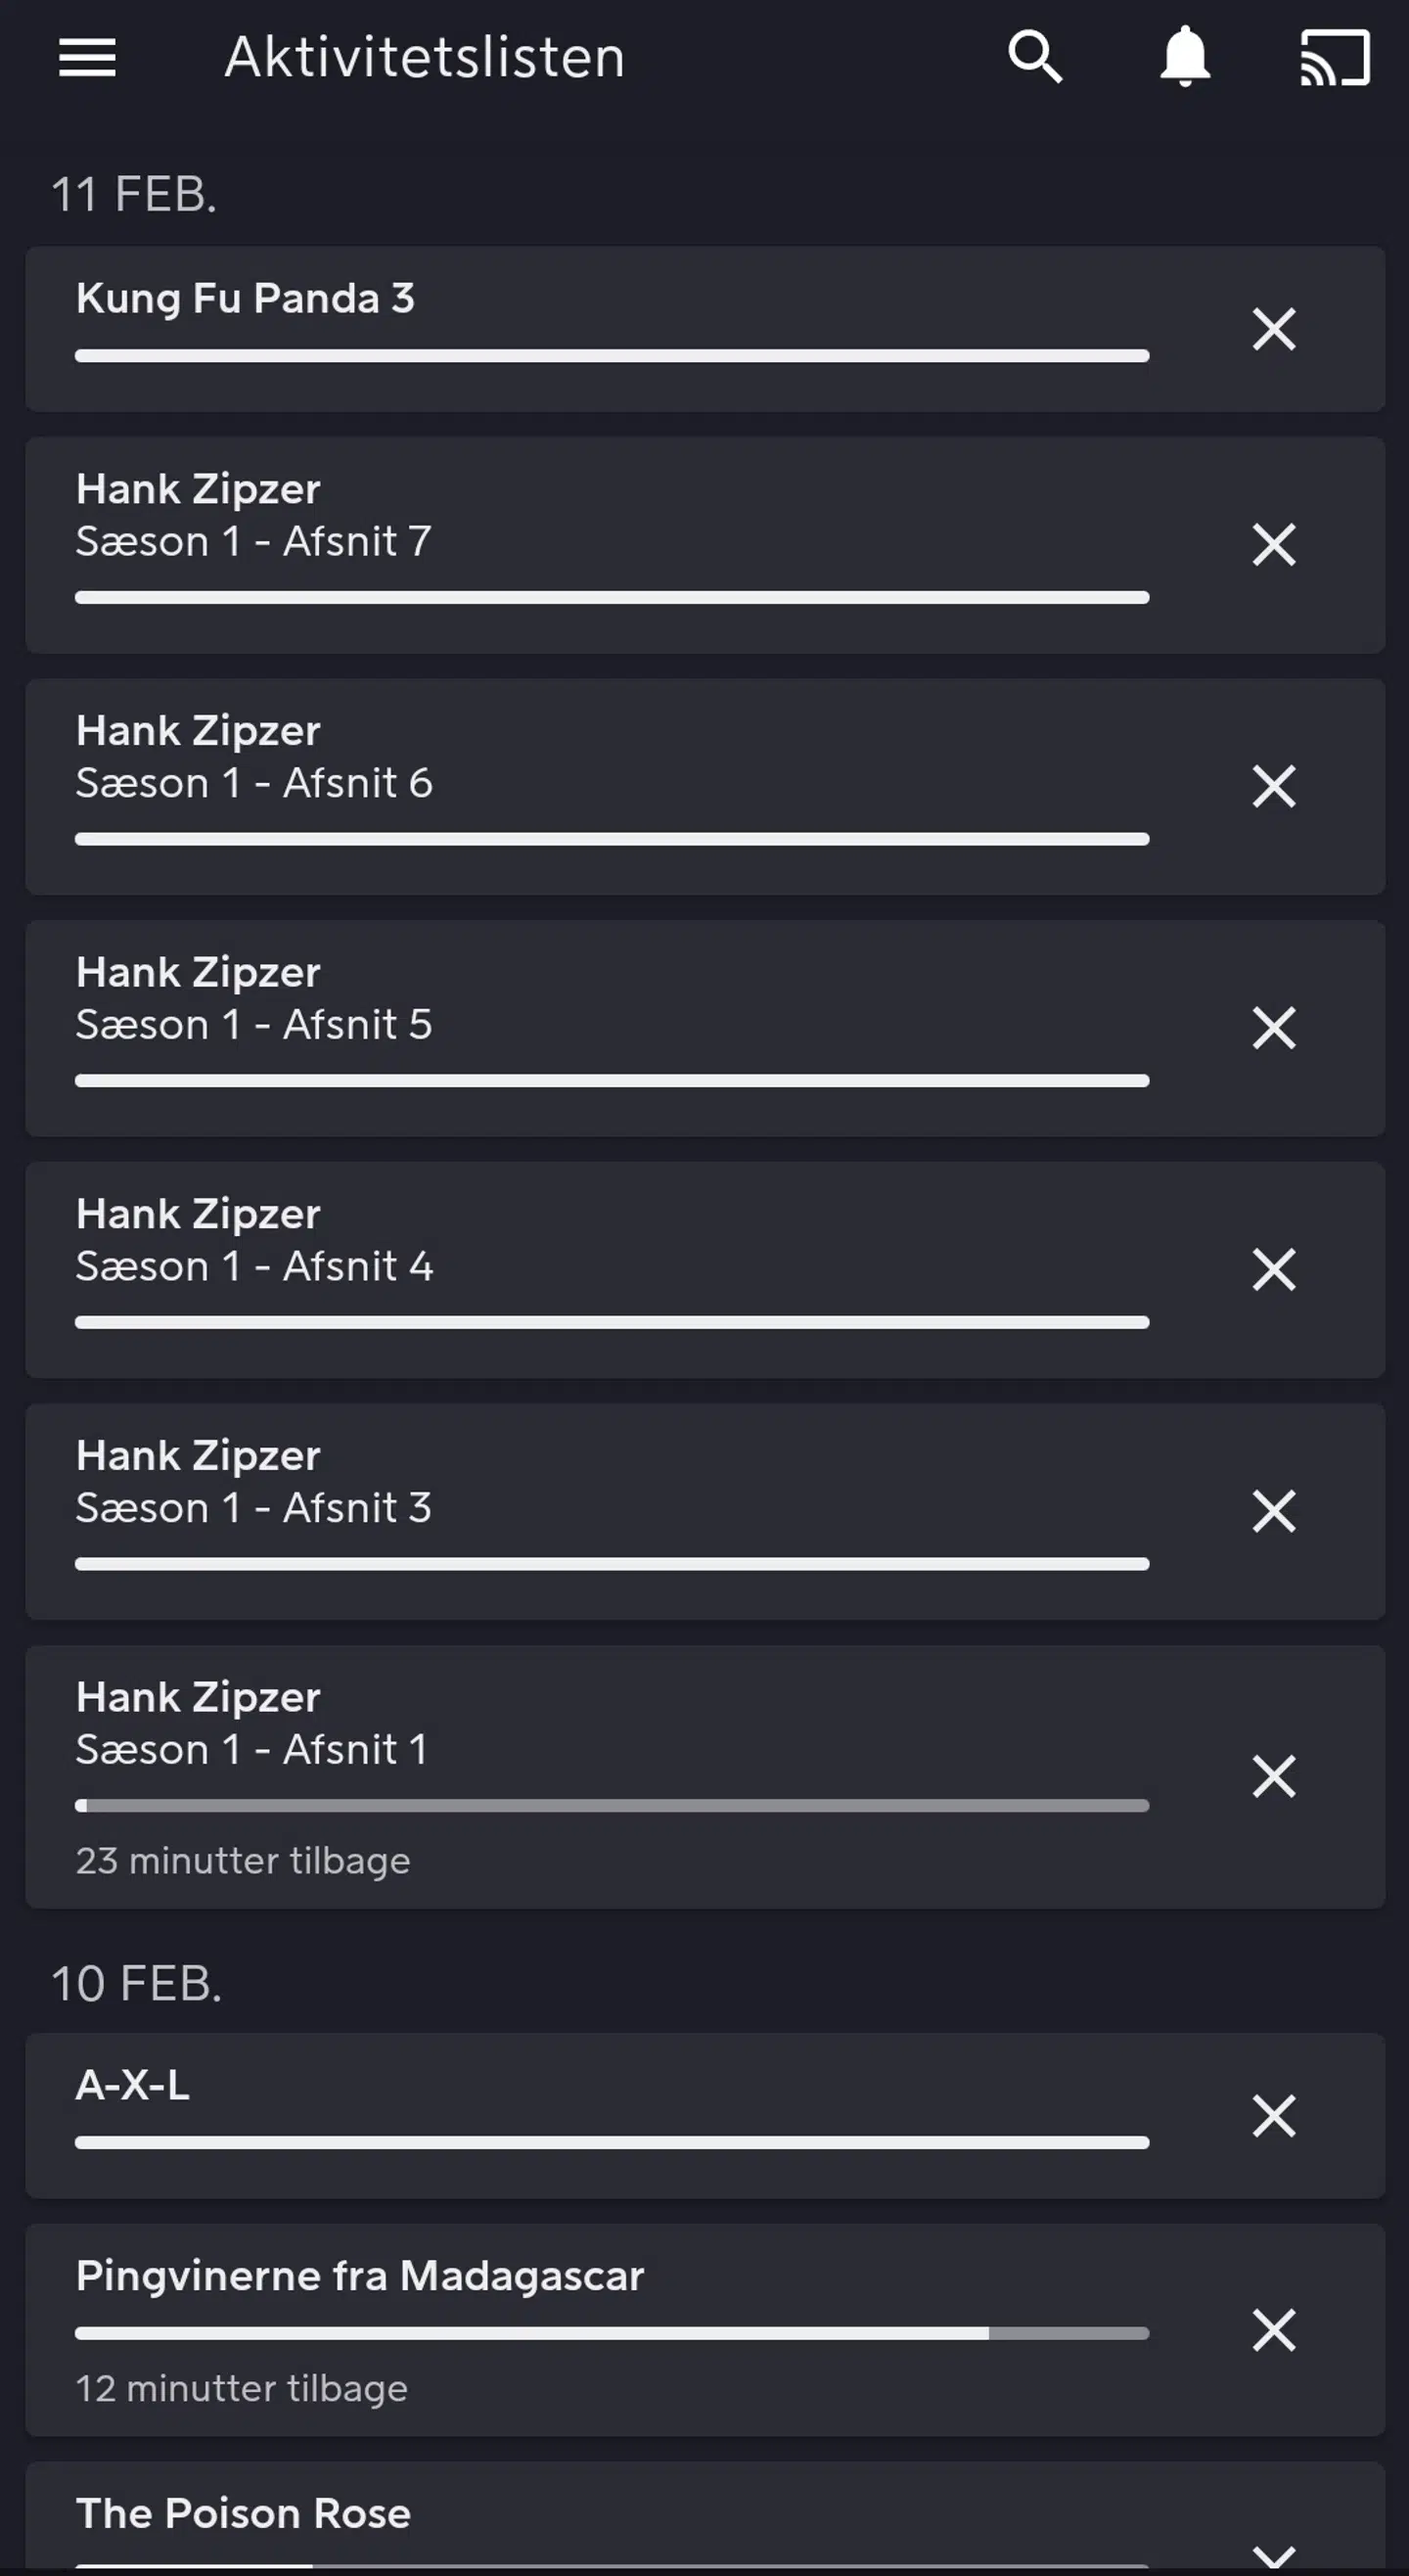Click Pingvinerne fra Madagascar progress bar
The width and height of the screenshot is (1409, 2576).
point(612,2333)
